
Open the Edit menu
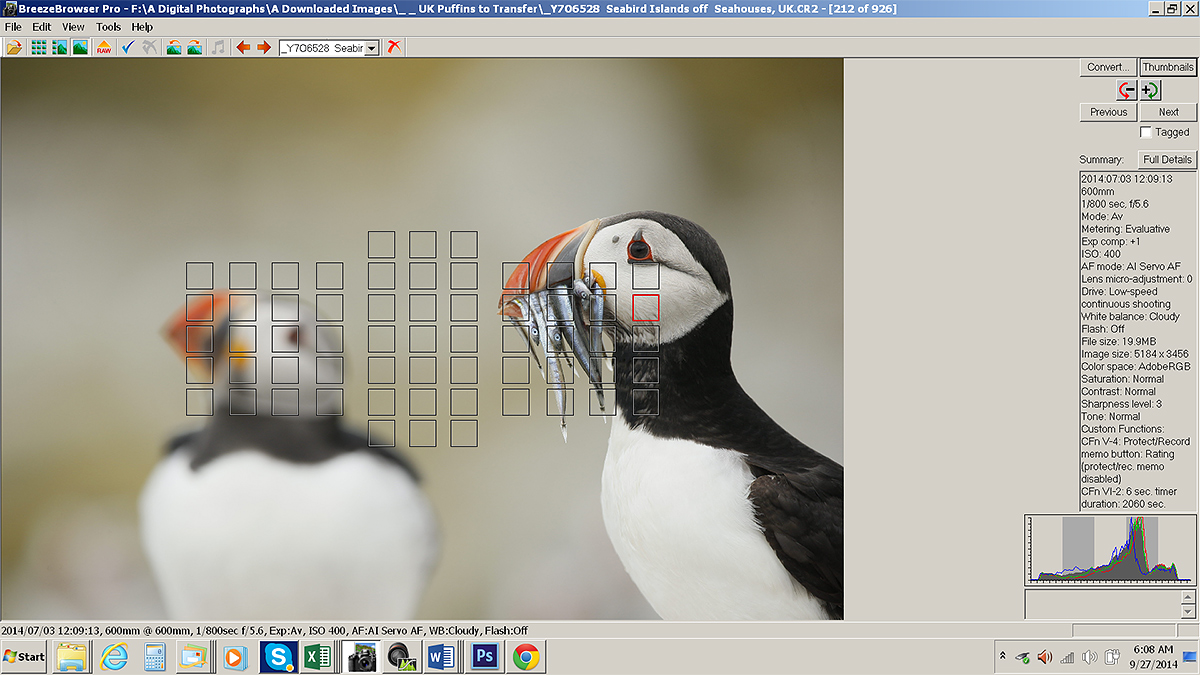pyautogui.click(x=41, y=27)
